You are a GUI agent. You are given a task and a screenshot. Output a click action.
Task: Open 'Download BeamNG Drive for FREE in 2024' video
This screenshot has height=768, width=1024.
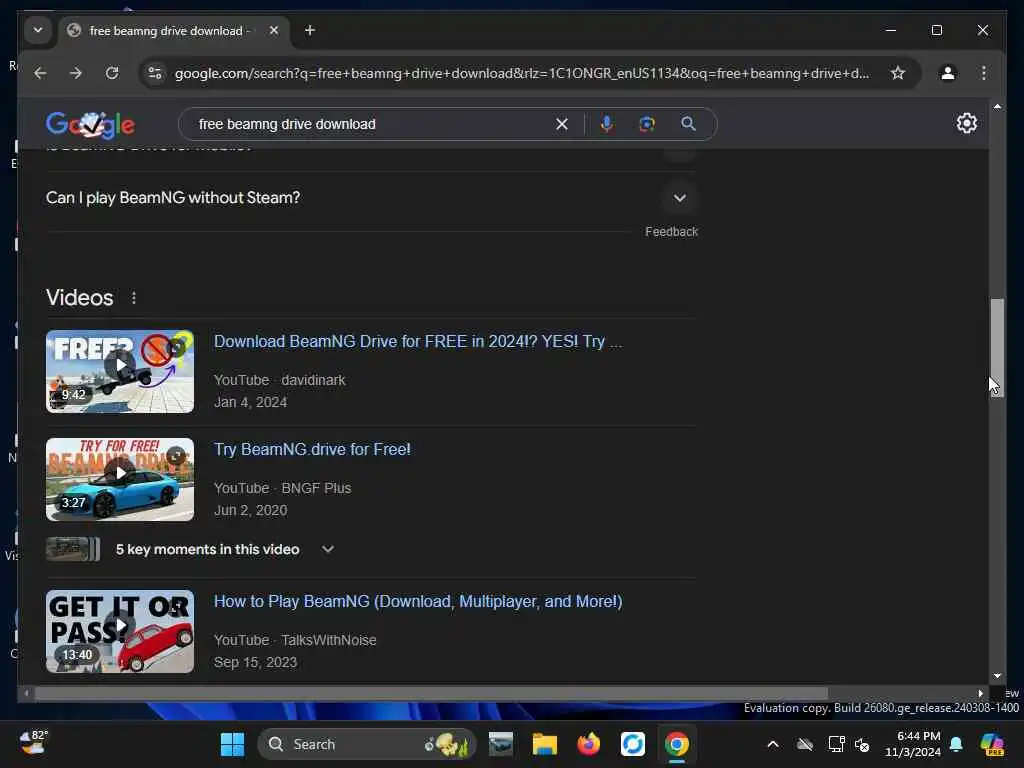pos(418,342)
